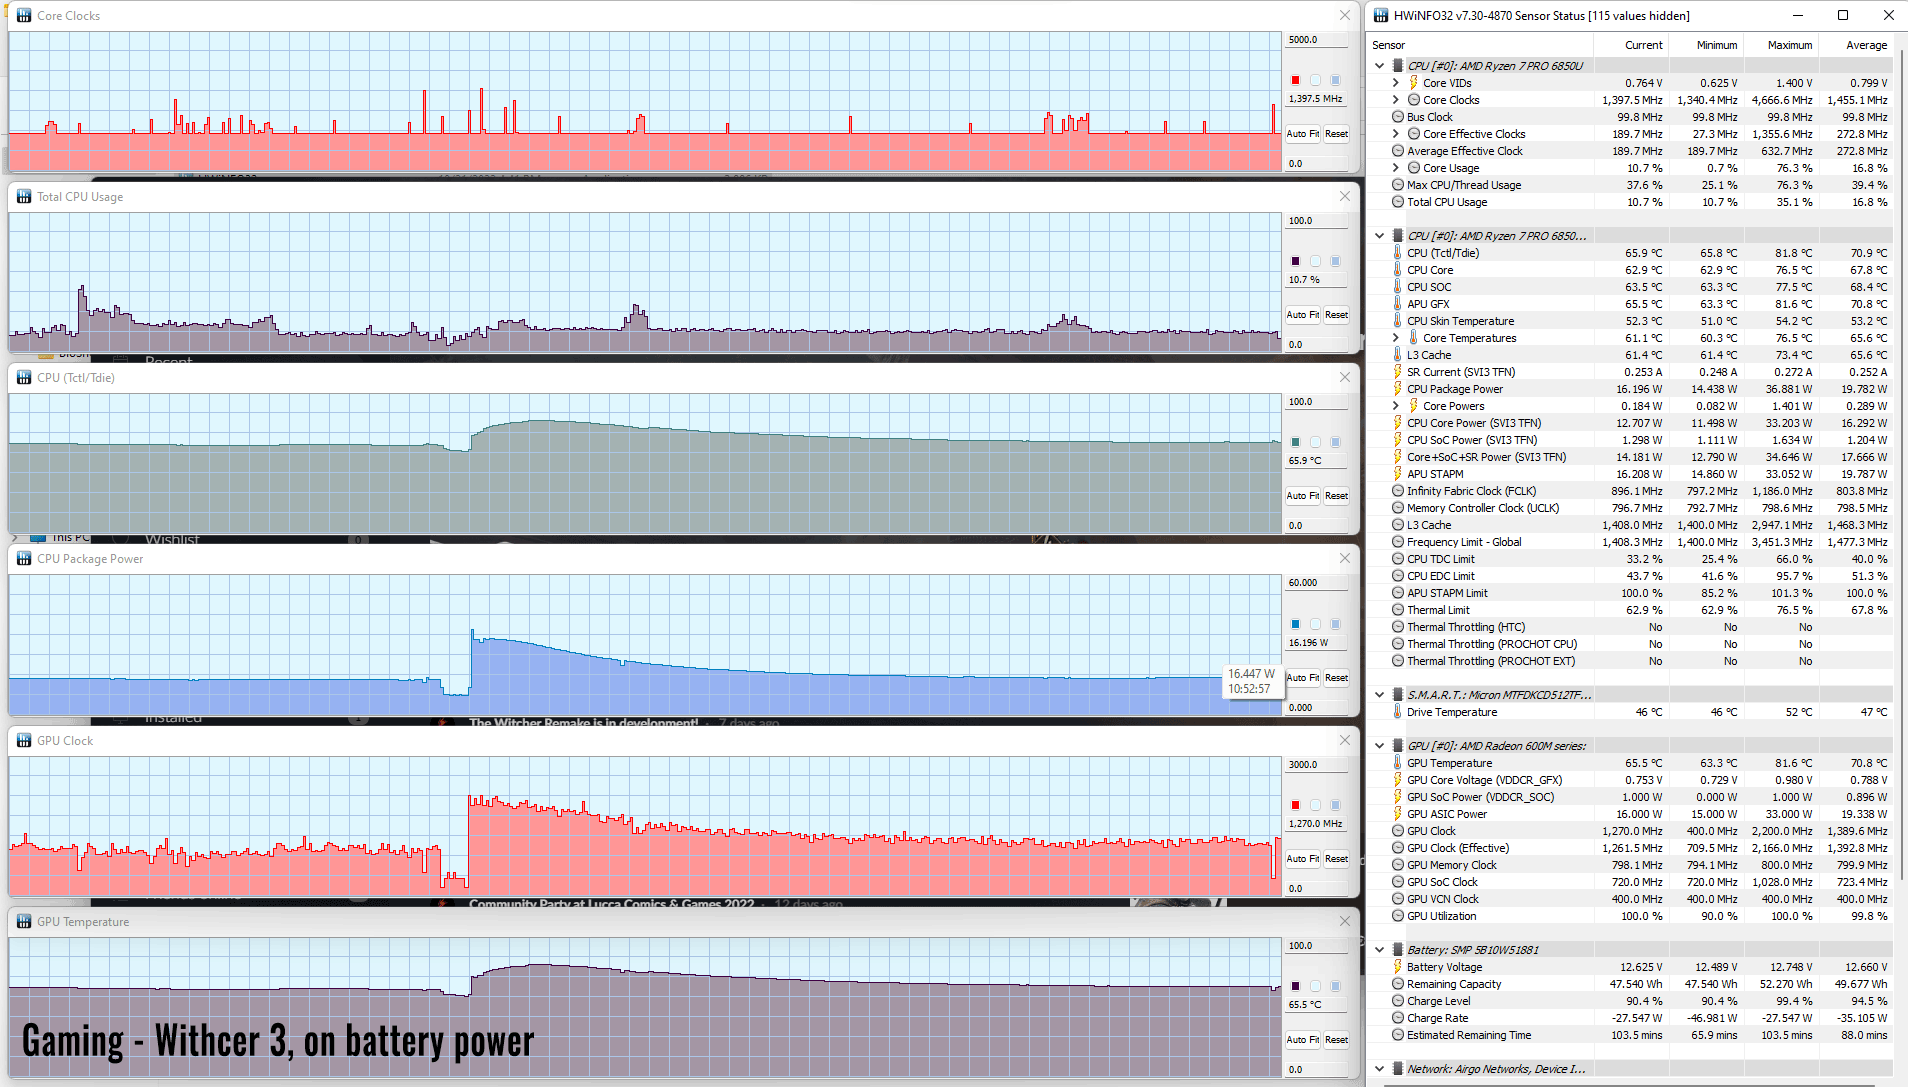
Task: Expand the Core Effective Clocks row
Action: pyautogui.click(x=1396, y=134)
